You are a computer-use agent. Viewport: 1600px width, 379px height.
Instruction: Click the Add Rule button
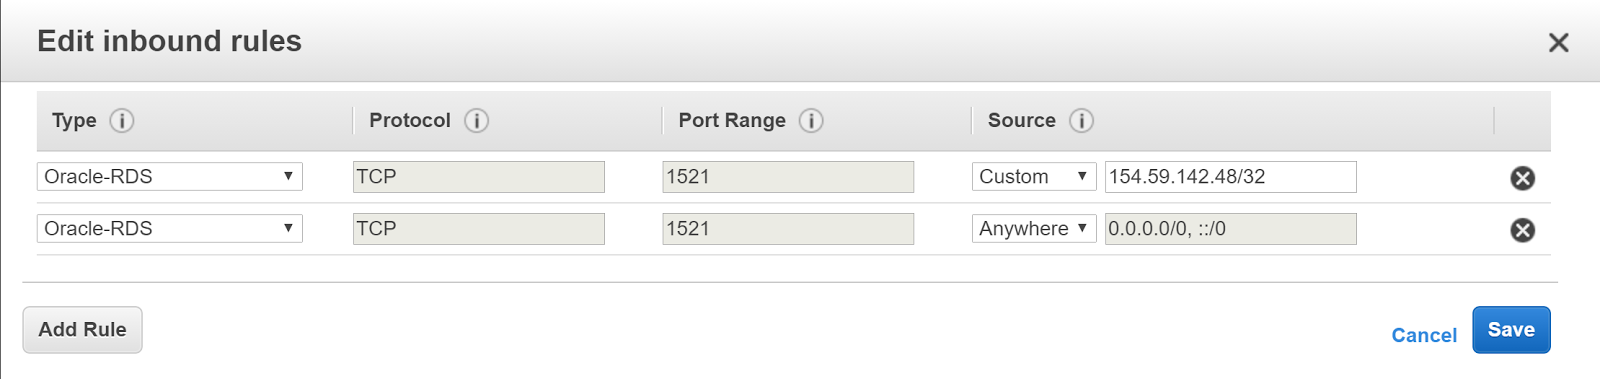coord(82,330)
